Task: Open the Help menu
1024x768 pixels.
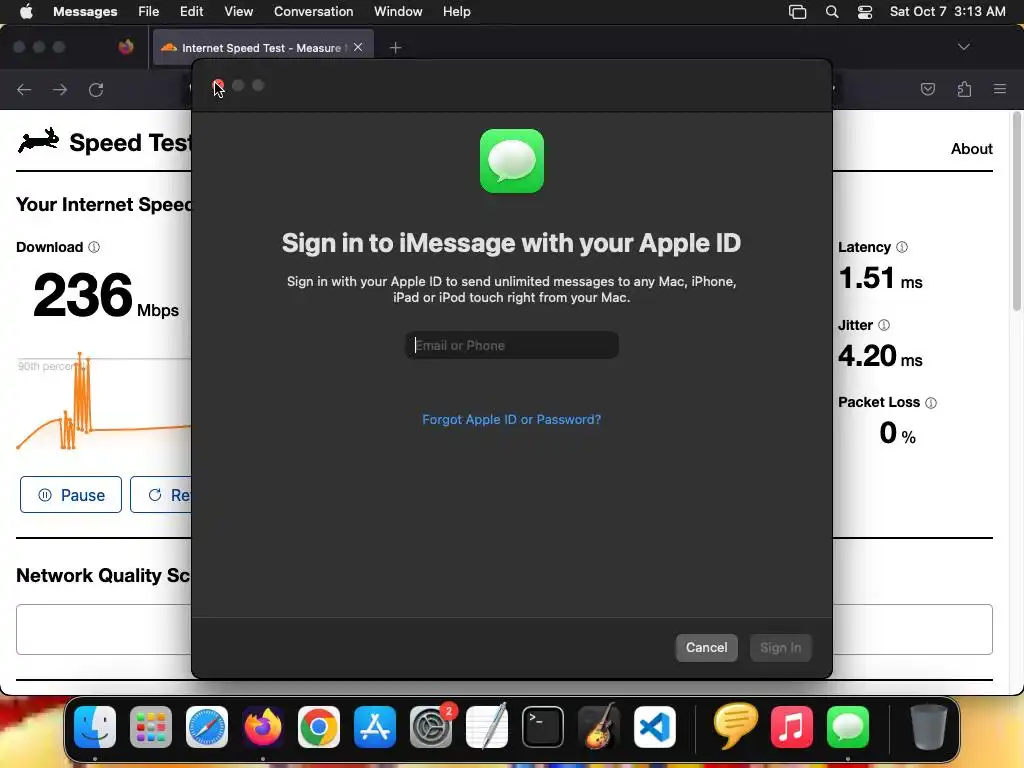Action: tap(456, 11)
